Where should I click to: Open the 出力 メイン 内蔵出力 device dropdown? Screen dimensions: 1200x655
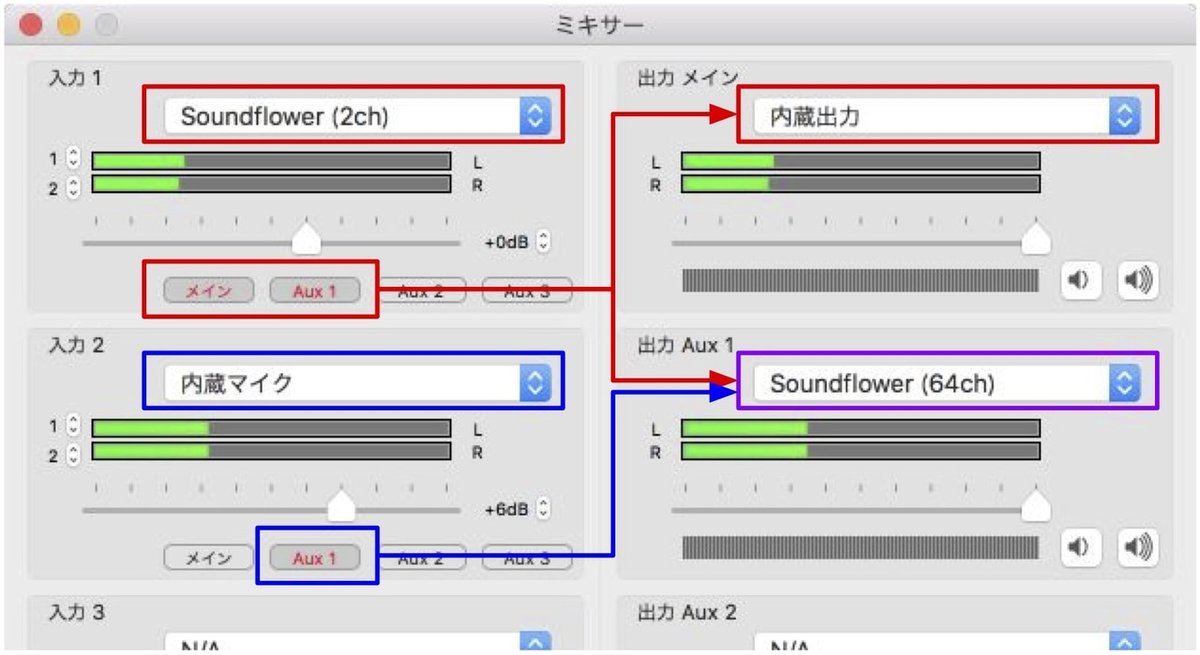pyautogui.click(x=948, y=116)
